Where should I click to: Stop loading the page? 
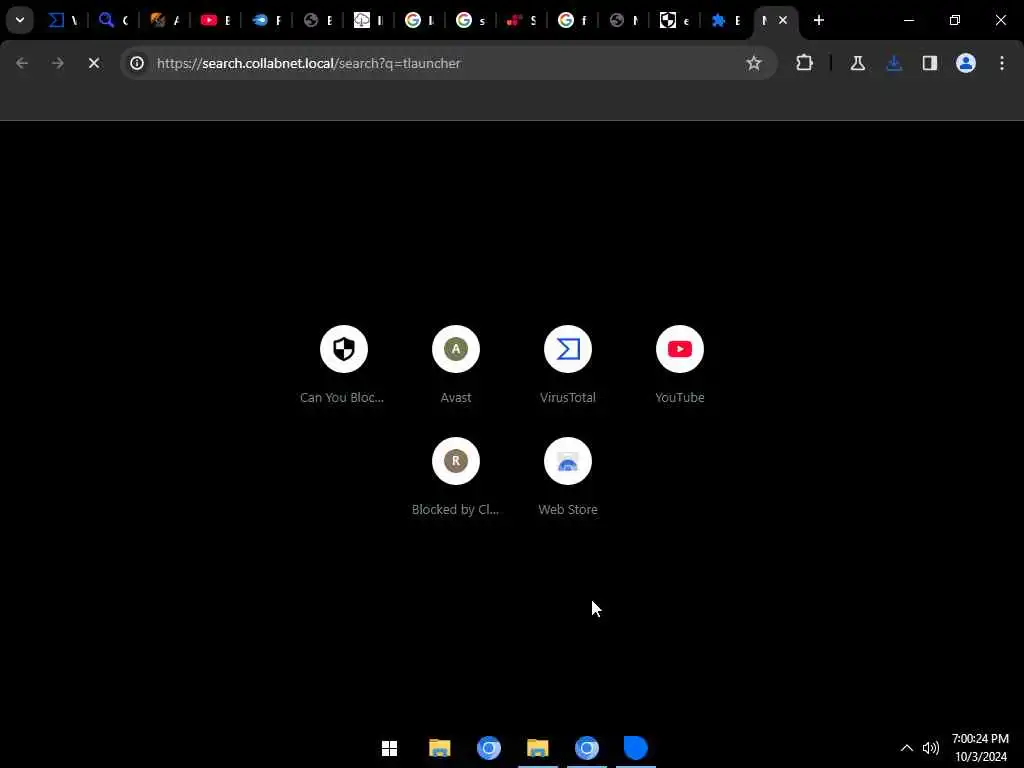[93, 63]
